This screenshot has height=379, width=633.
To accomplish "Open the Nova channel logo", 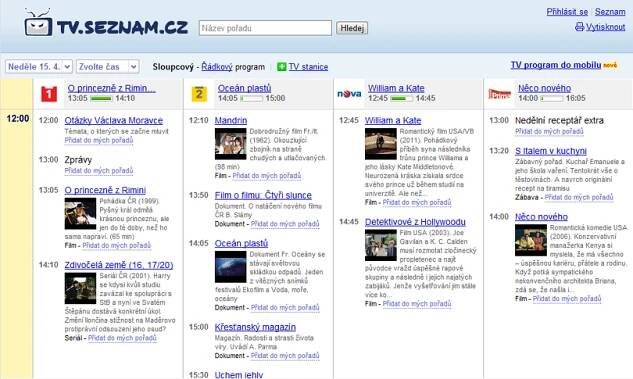I will [349, 94].
